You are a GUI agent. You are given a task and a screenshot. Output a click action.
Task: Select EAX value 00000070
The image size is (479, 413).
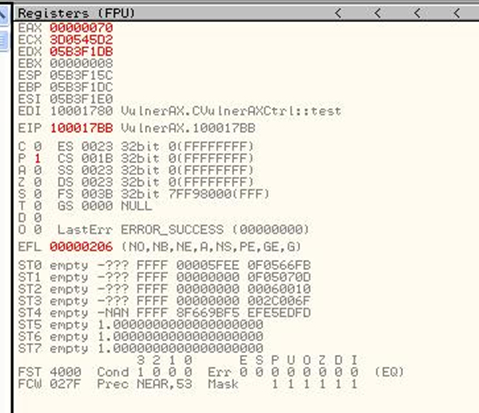(81, 28)
